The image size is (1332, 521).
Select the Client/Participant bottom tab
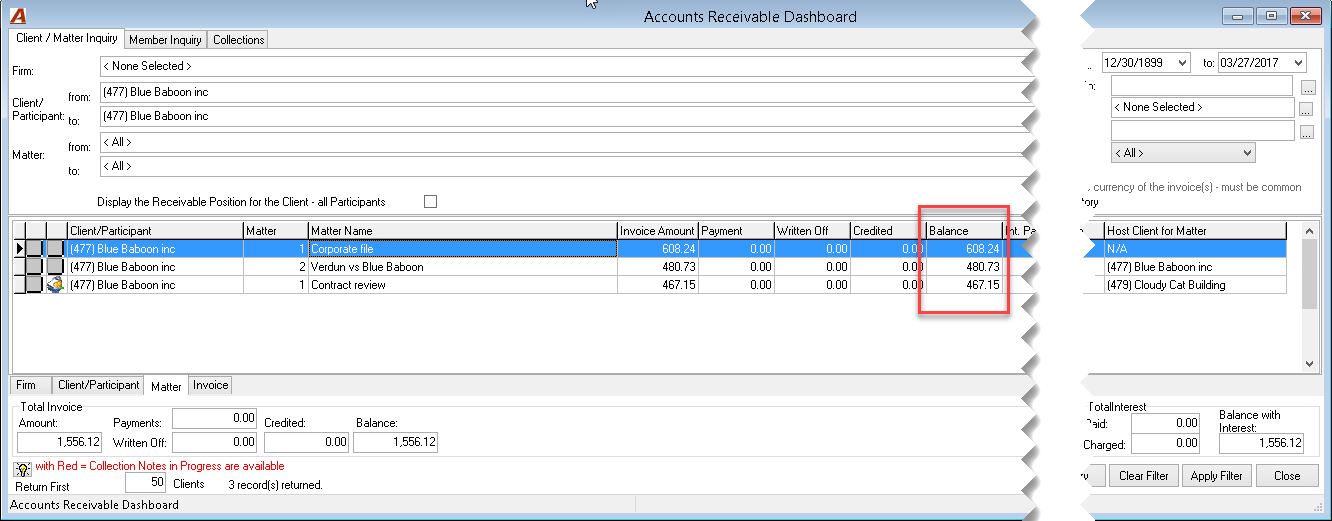[x=99, y=385]
